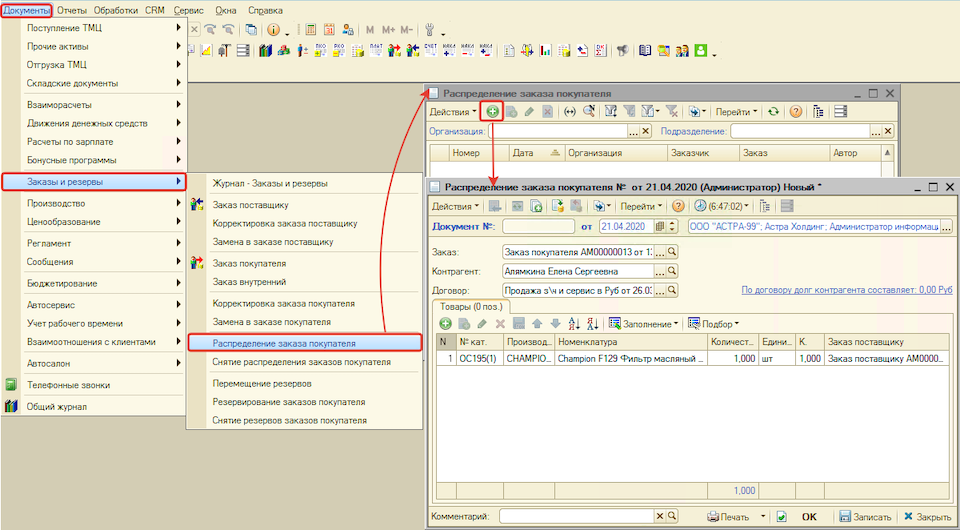Click the green user icon in second toolbar
The width and height of the screenshot is (960, 530).
coord(701,51)
